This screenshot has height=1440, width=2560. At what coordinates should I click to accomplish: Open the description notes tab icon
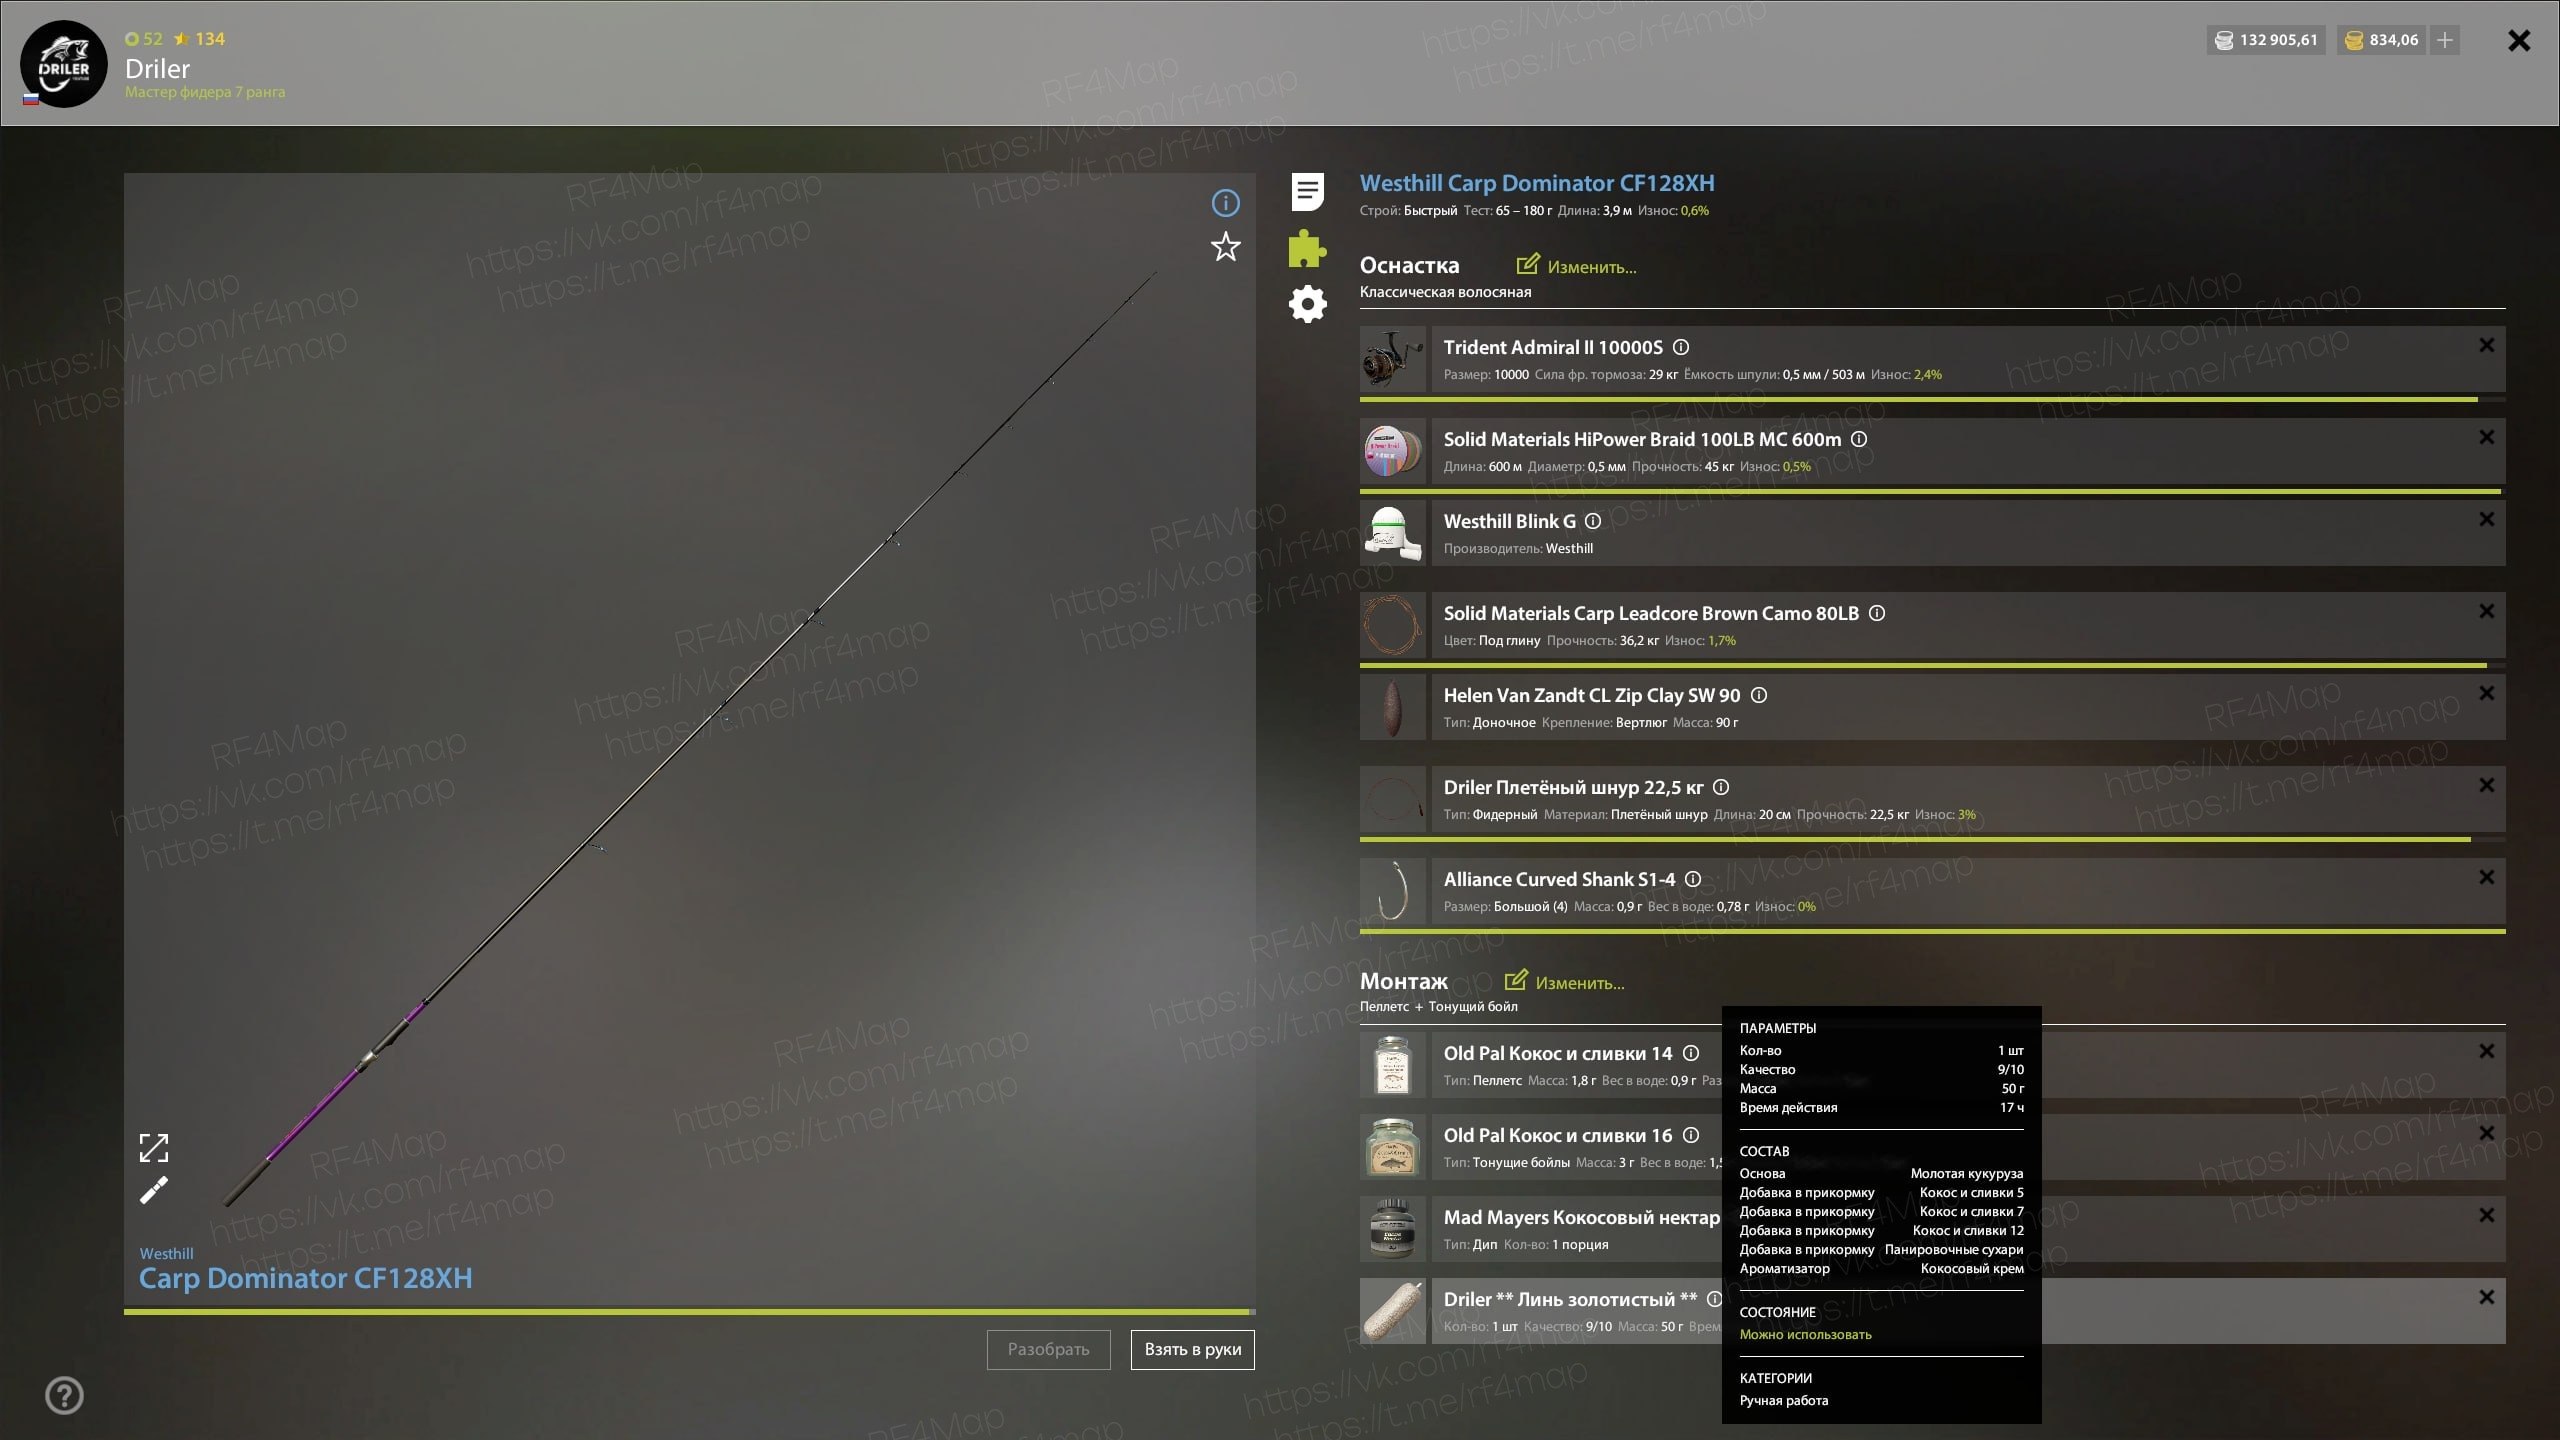(1307, 191)
